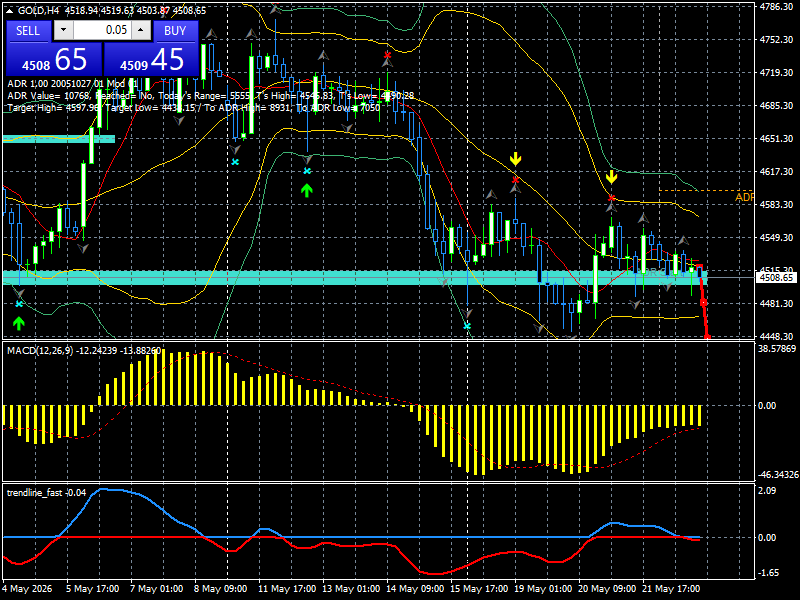This screenshot has height=600, width=800.
Task: Click the orange ADR label at right edge
Action: tap(744, 197)
